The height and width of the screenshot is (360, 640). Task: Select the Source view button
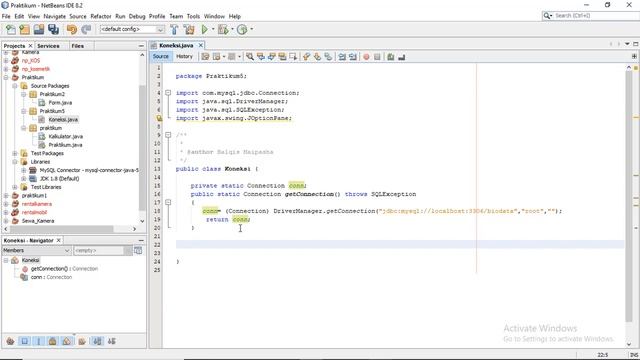pos(161,56)
